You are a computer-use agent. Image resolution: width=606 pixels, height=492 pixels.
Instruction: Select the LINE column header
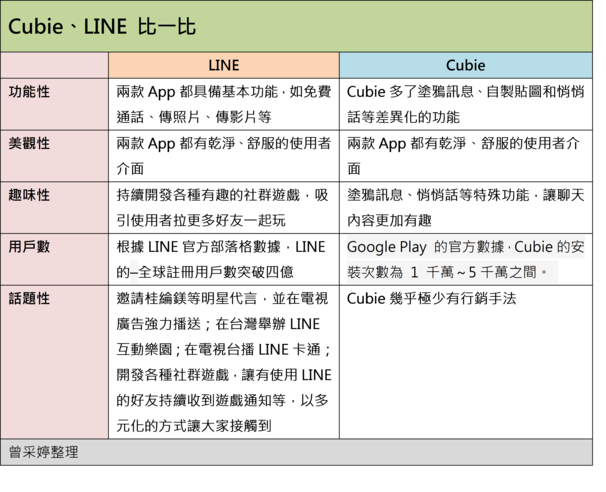[x=223, y=66]
